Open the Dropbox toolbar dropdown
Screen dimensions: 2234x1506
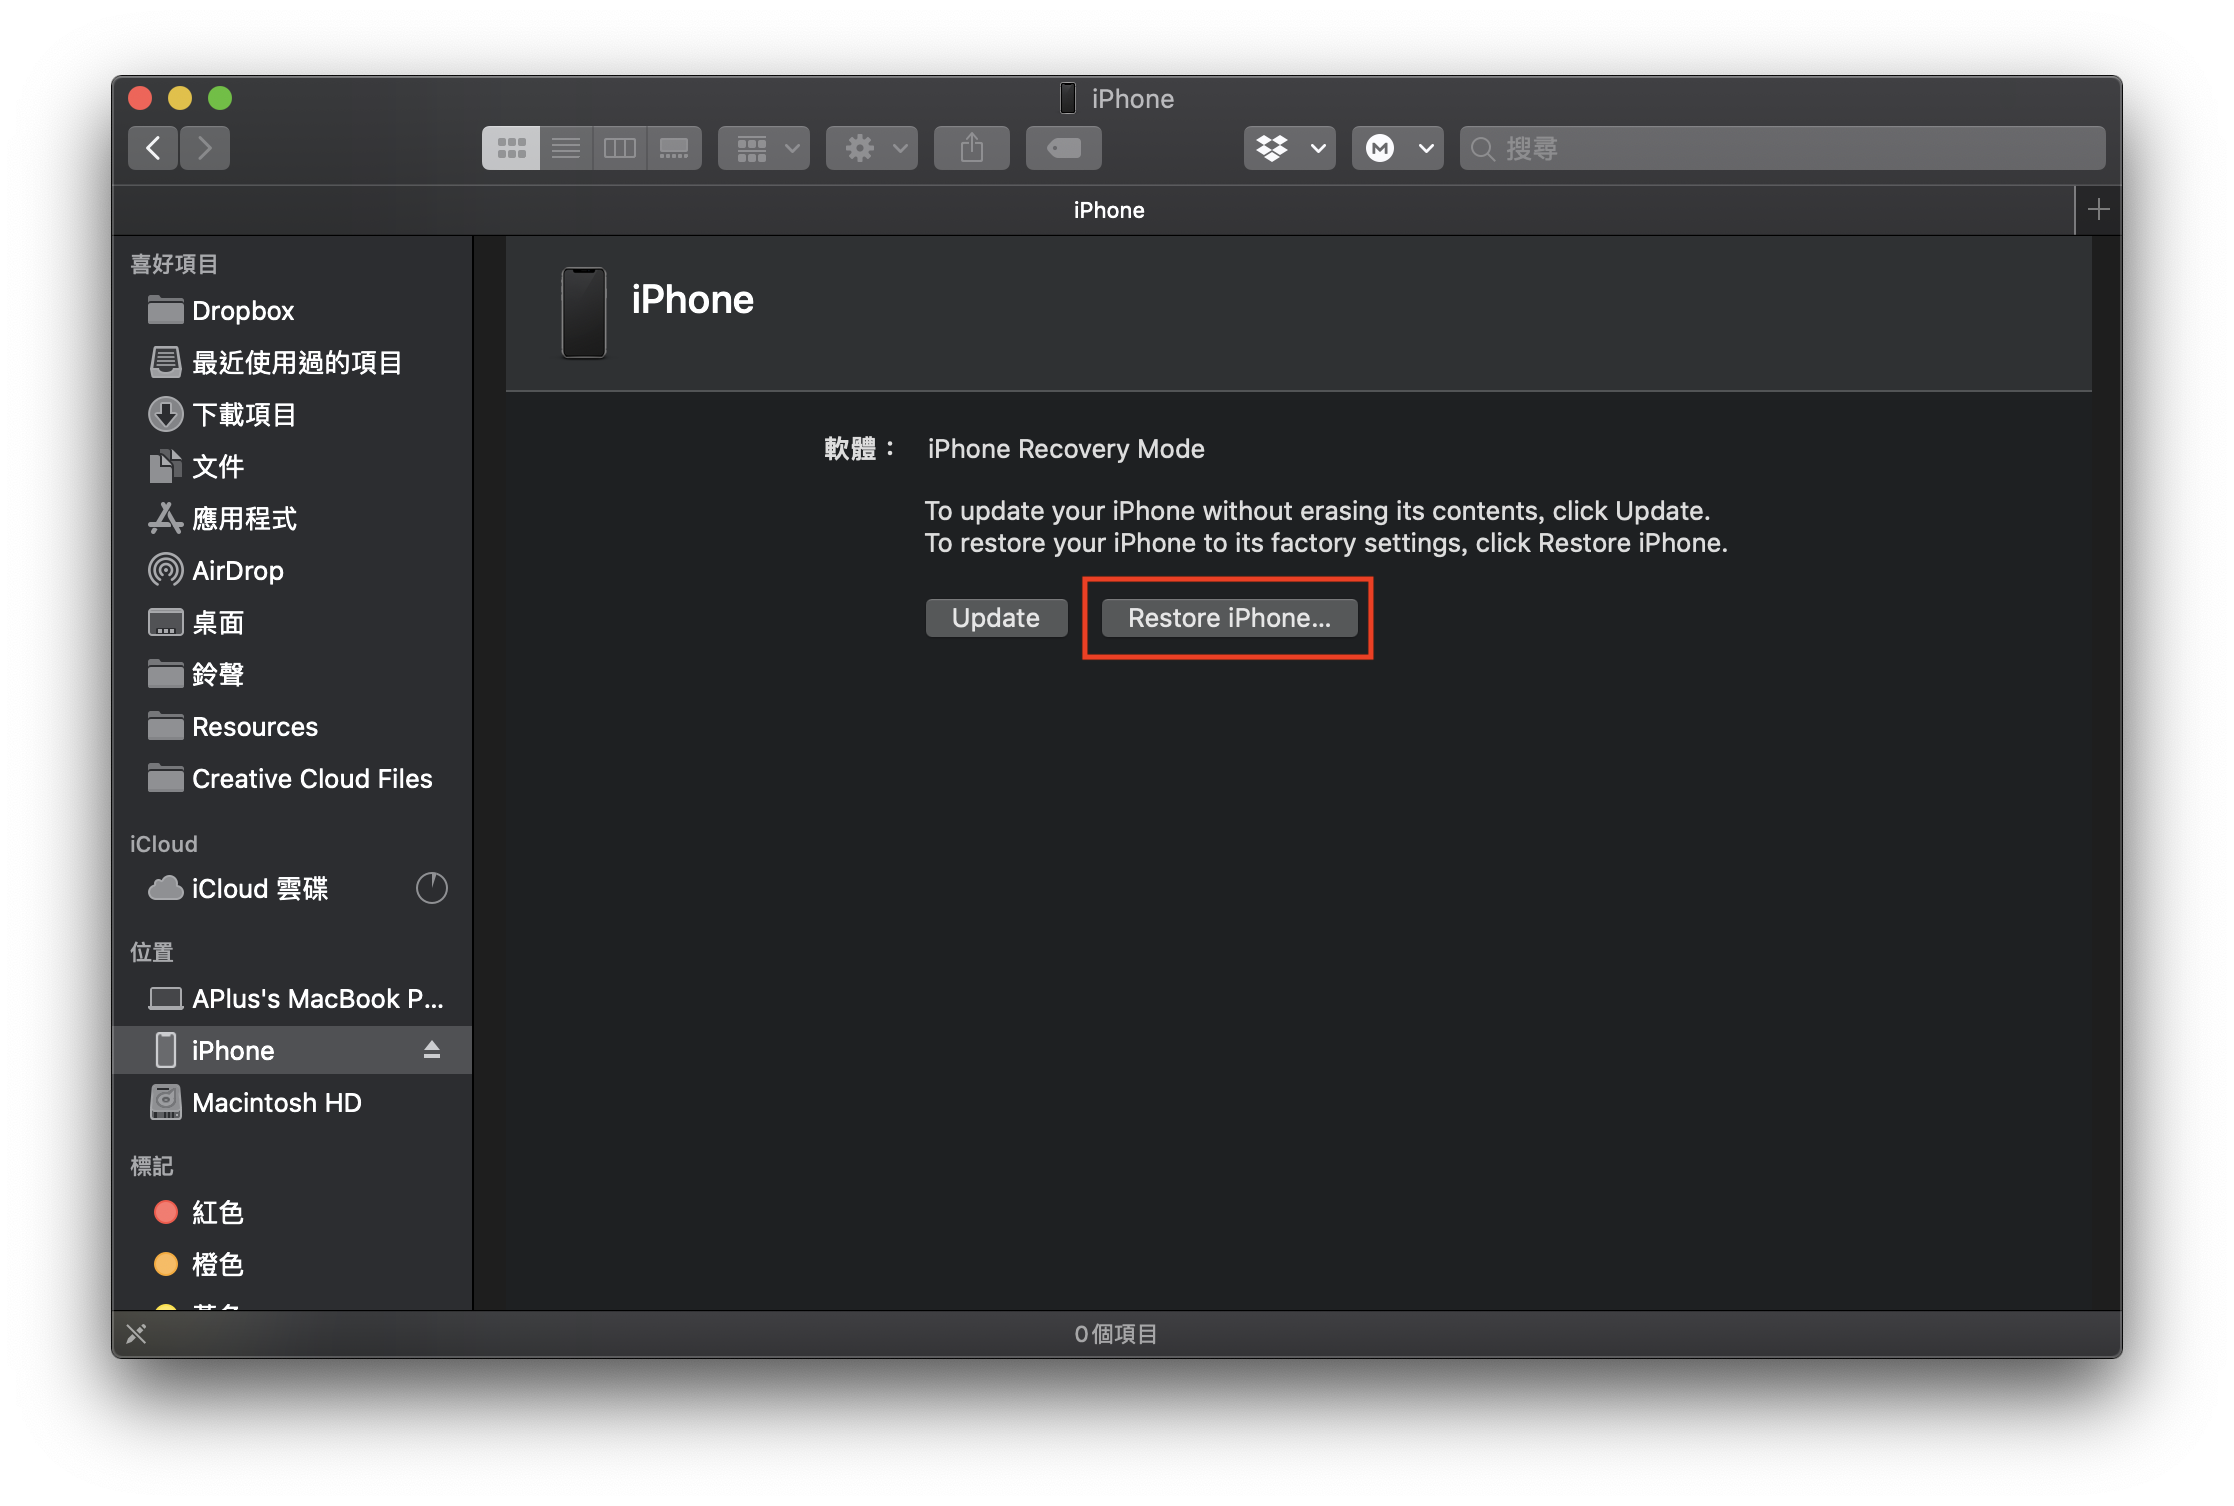coord(1290,148)
